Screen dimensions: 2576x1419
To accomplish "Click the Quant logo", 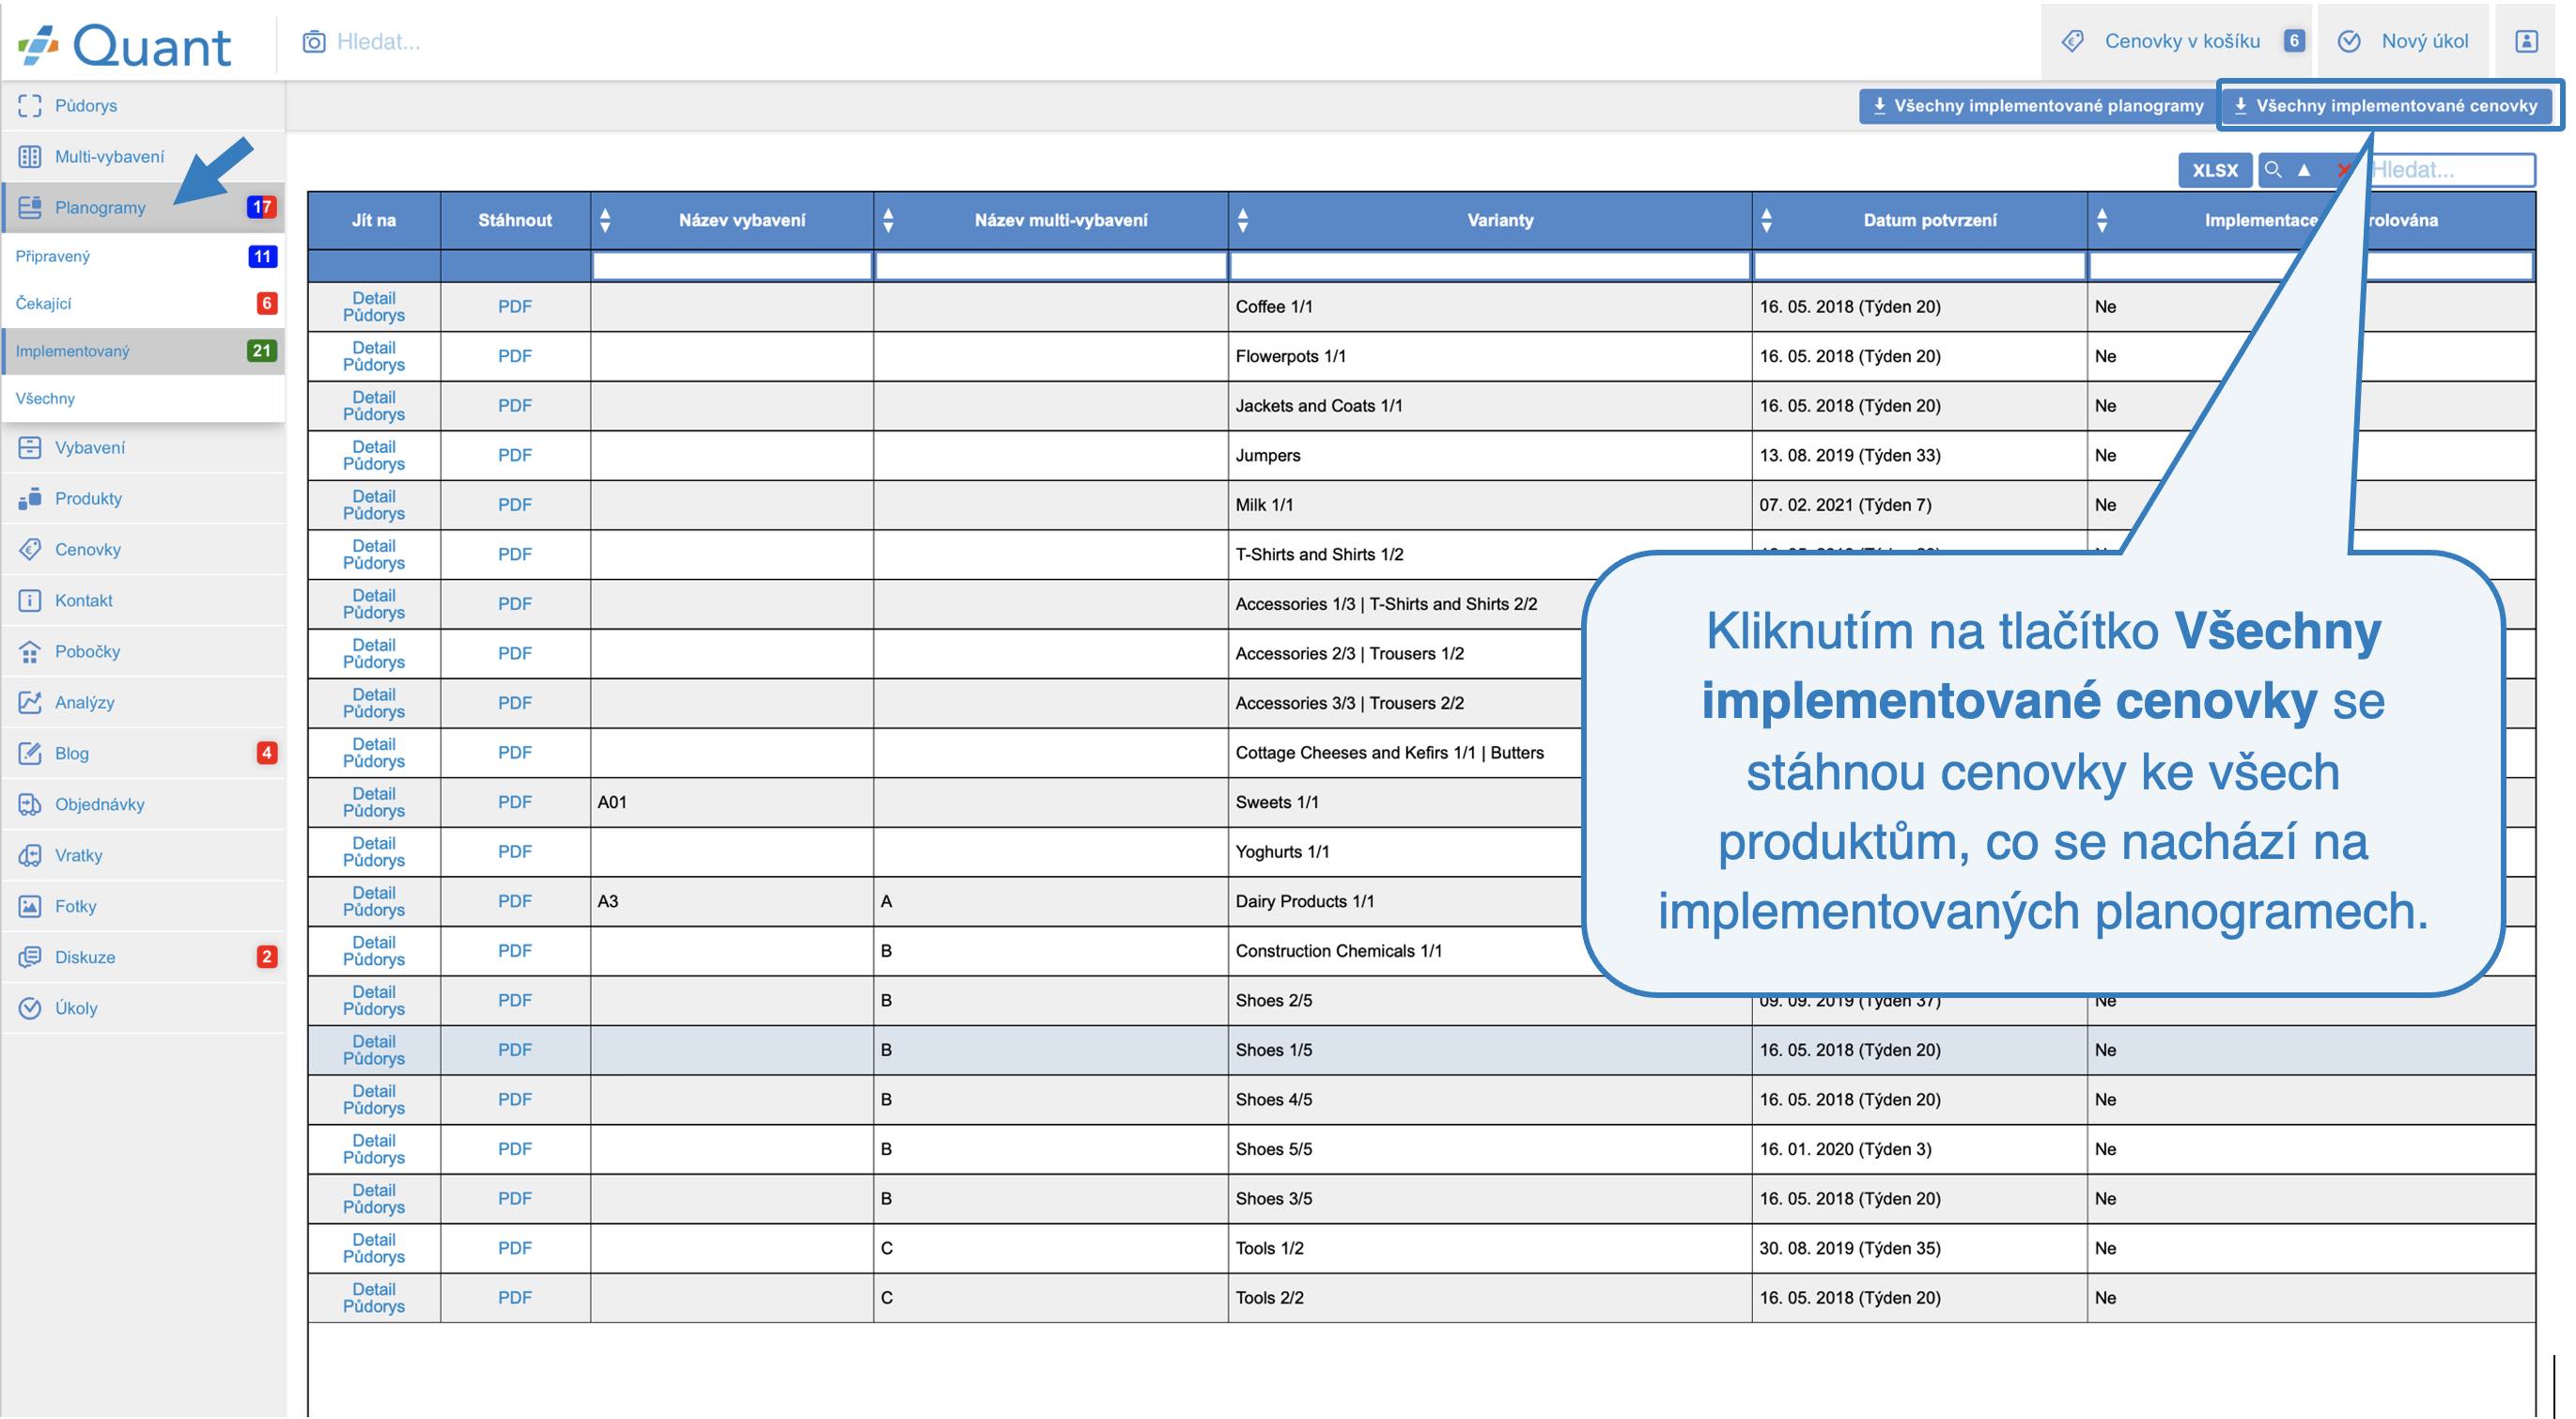I will click(125, 44).
